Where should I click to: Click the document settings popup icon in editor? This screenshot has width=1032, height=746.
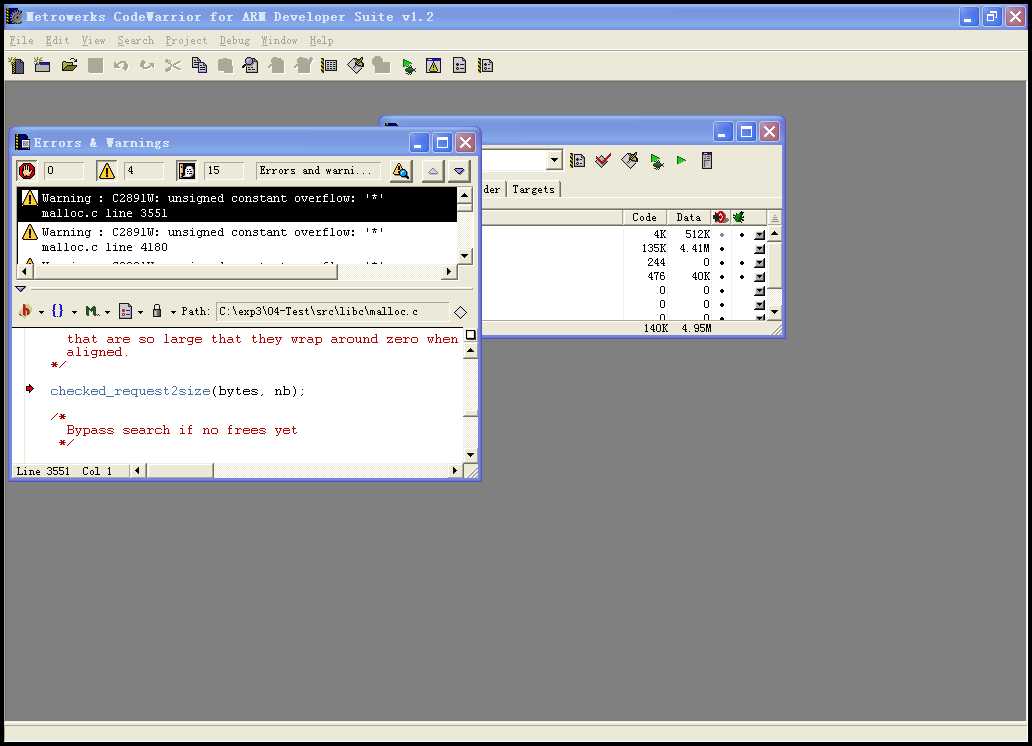click(125, 311)
